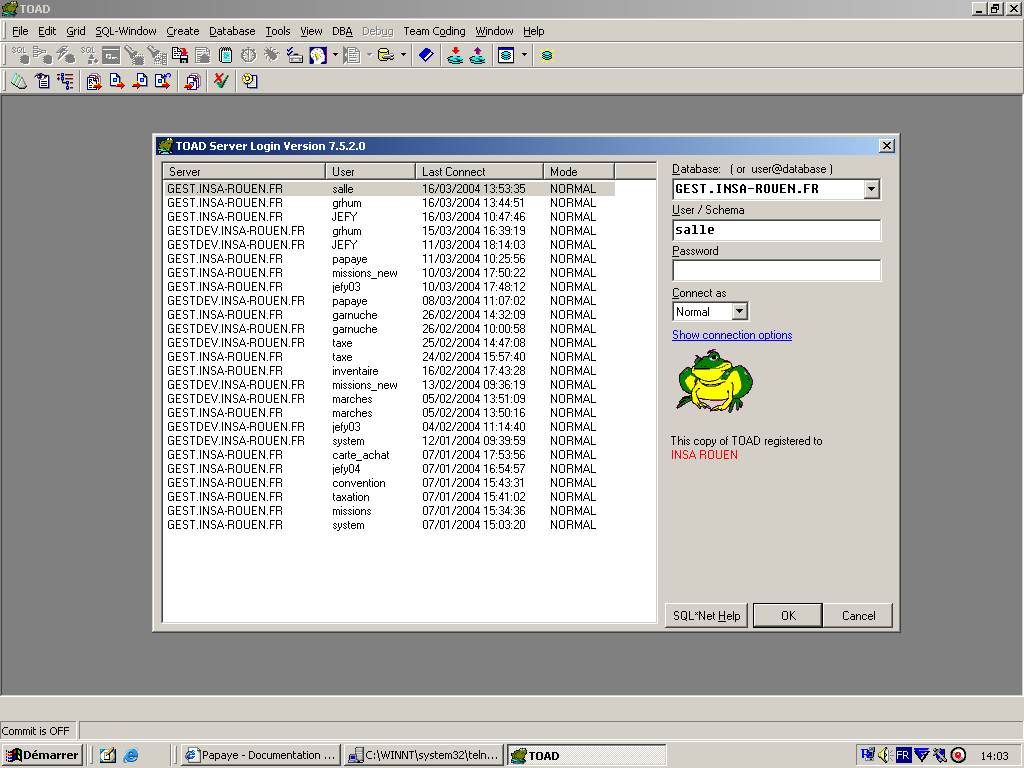The image size is (1024, 768).
Task: Click the database import red-arrow icon
Action: click(x=455, y=56)
